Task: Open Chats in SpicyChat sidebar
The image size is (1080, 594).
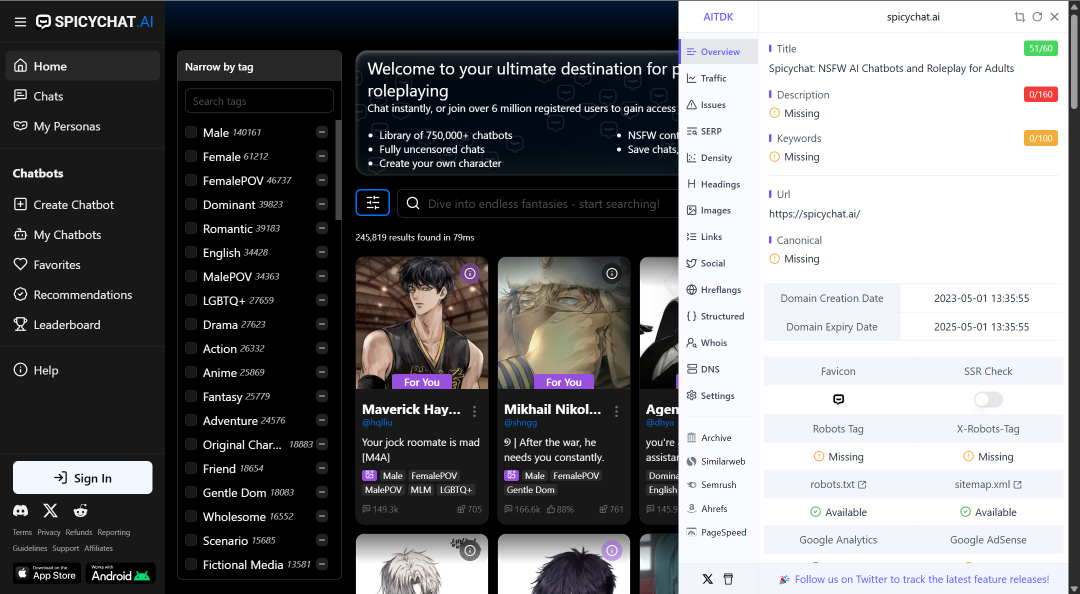Action: click(83, 96)
